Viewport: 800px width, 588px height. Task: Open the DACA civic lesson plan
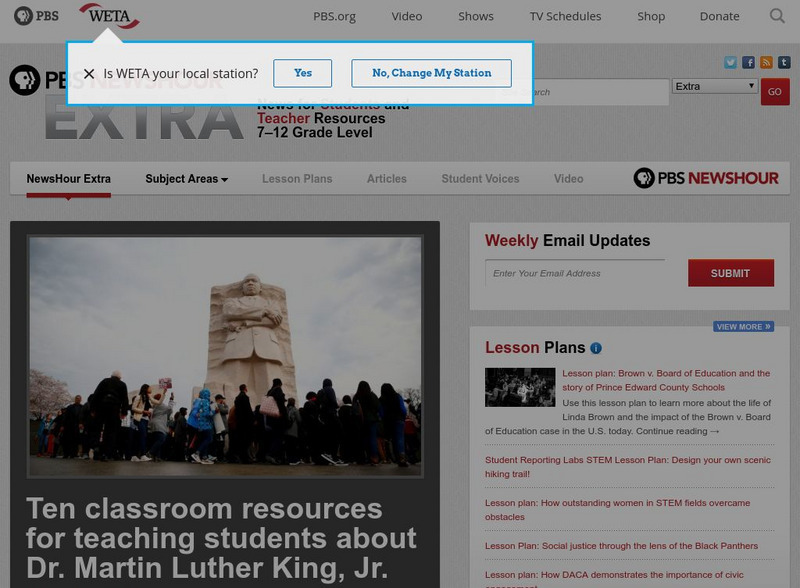pyautogui.click(x=614, y=578)
